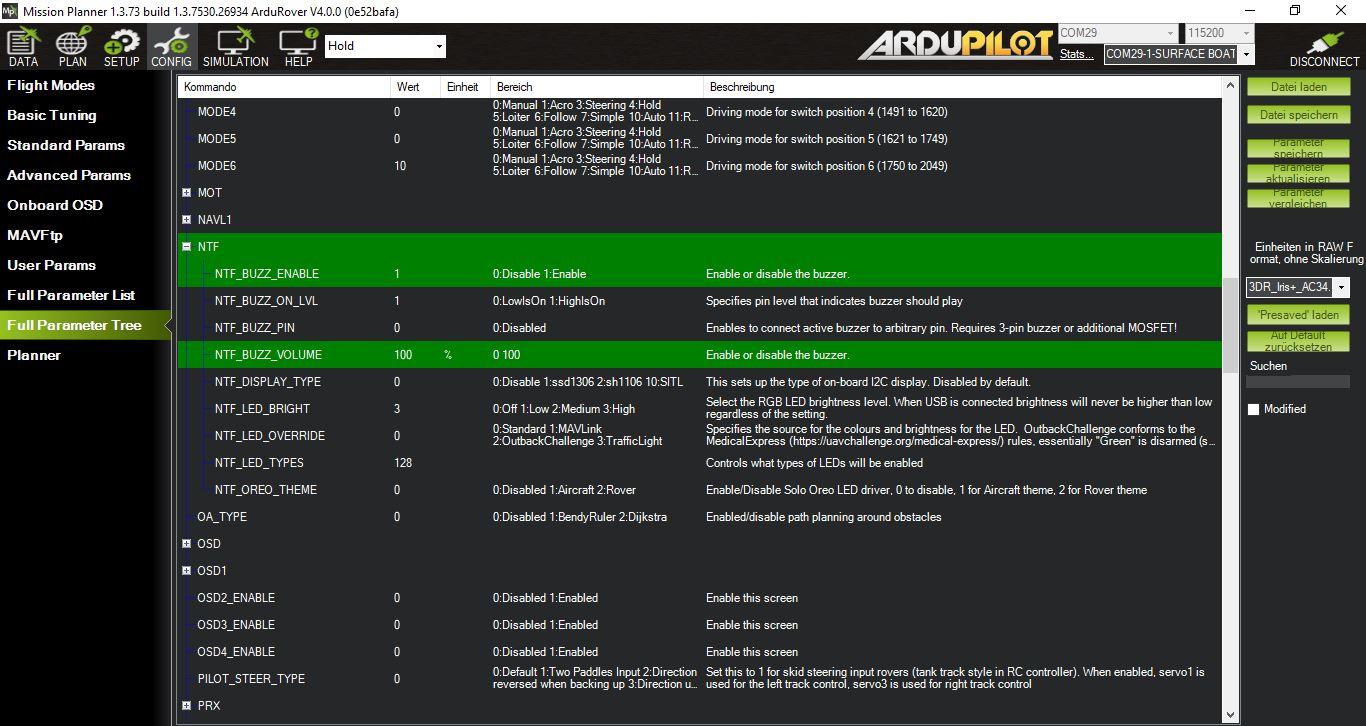Open the PLAN screen icon

(x=72, y=47)
